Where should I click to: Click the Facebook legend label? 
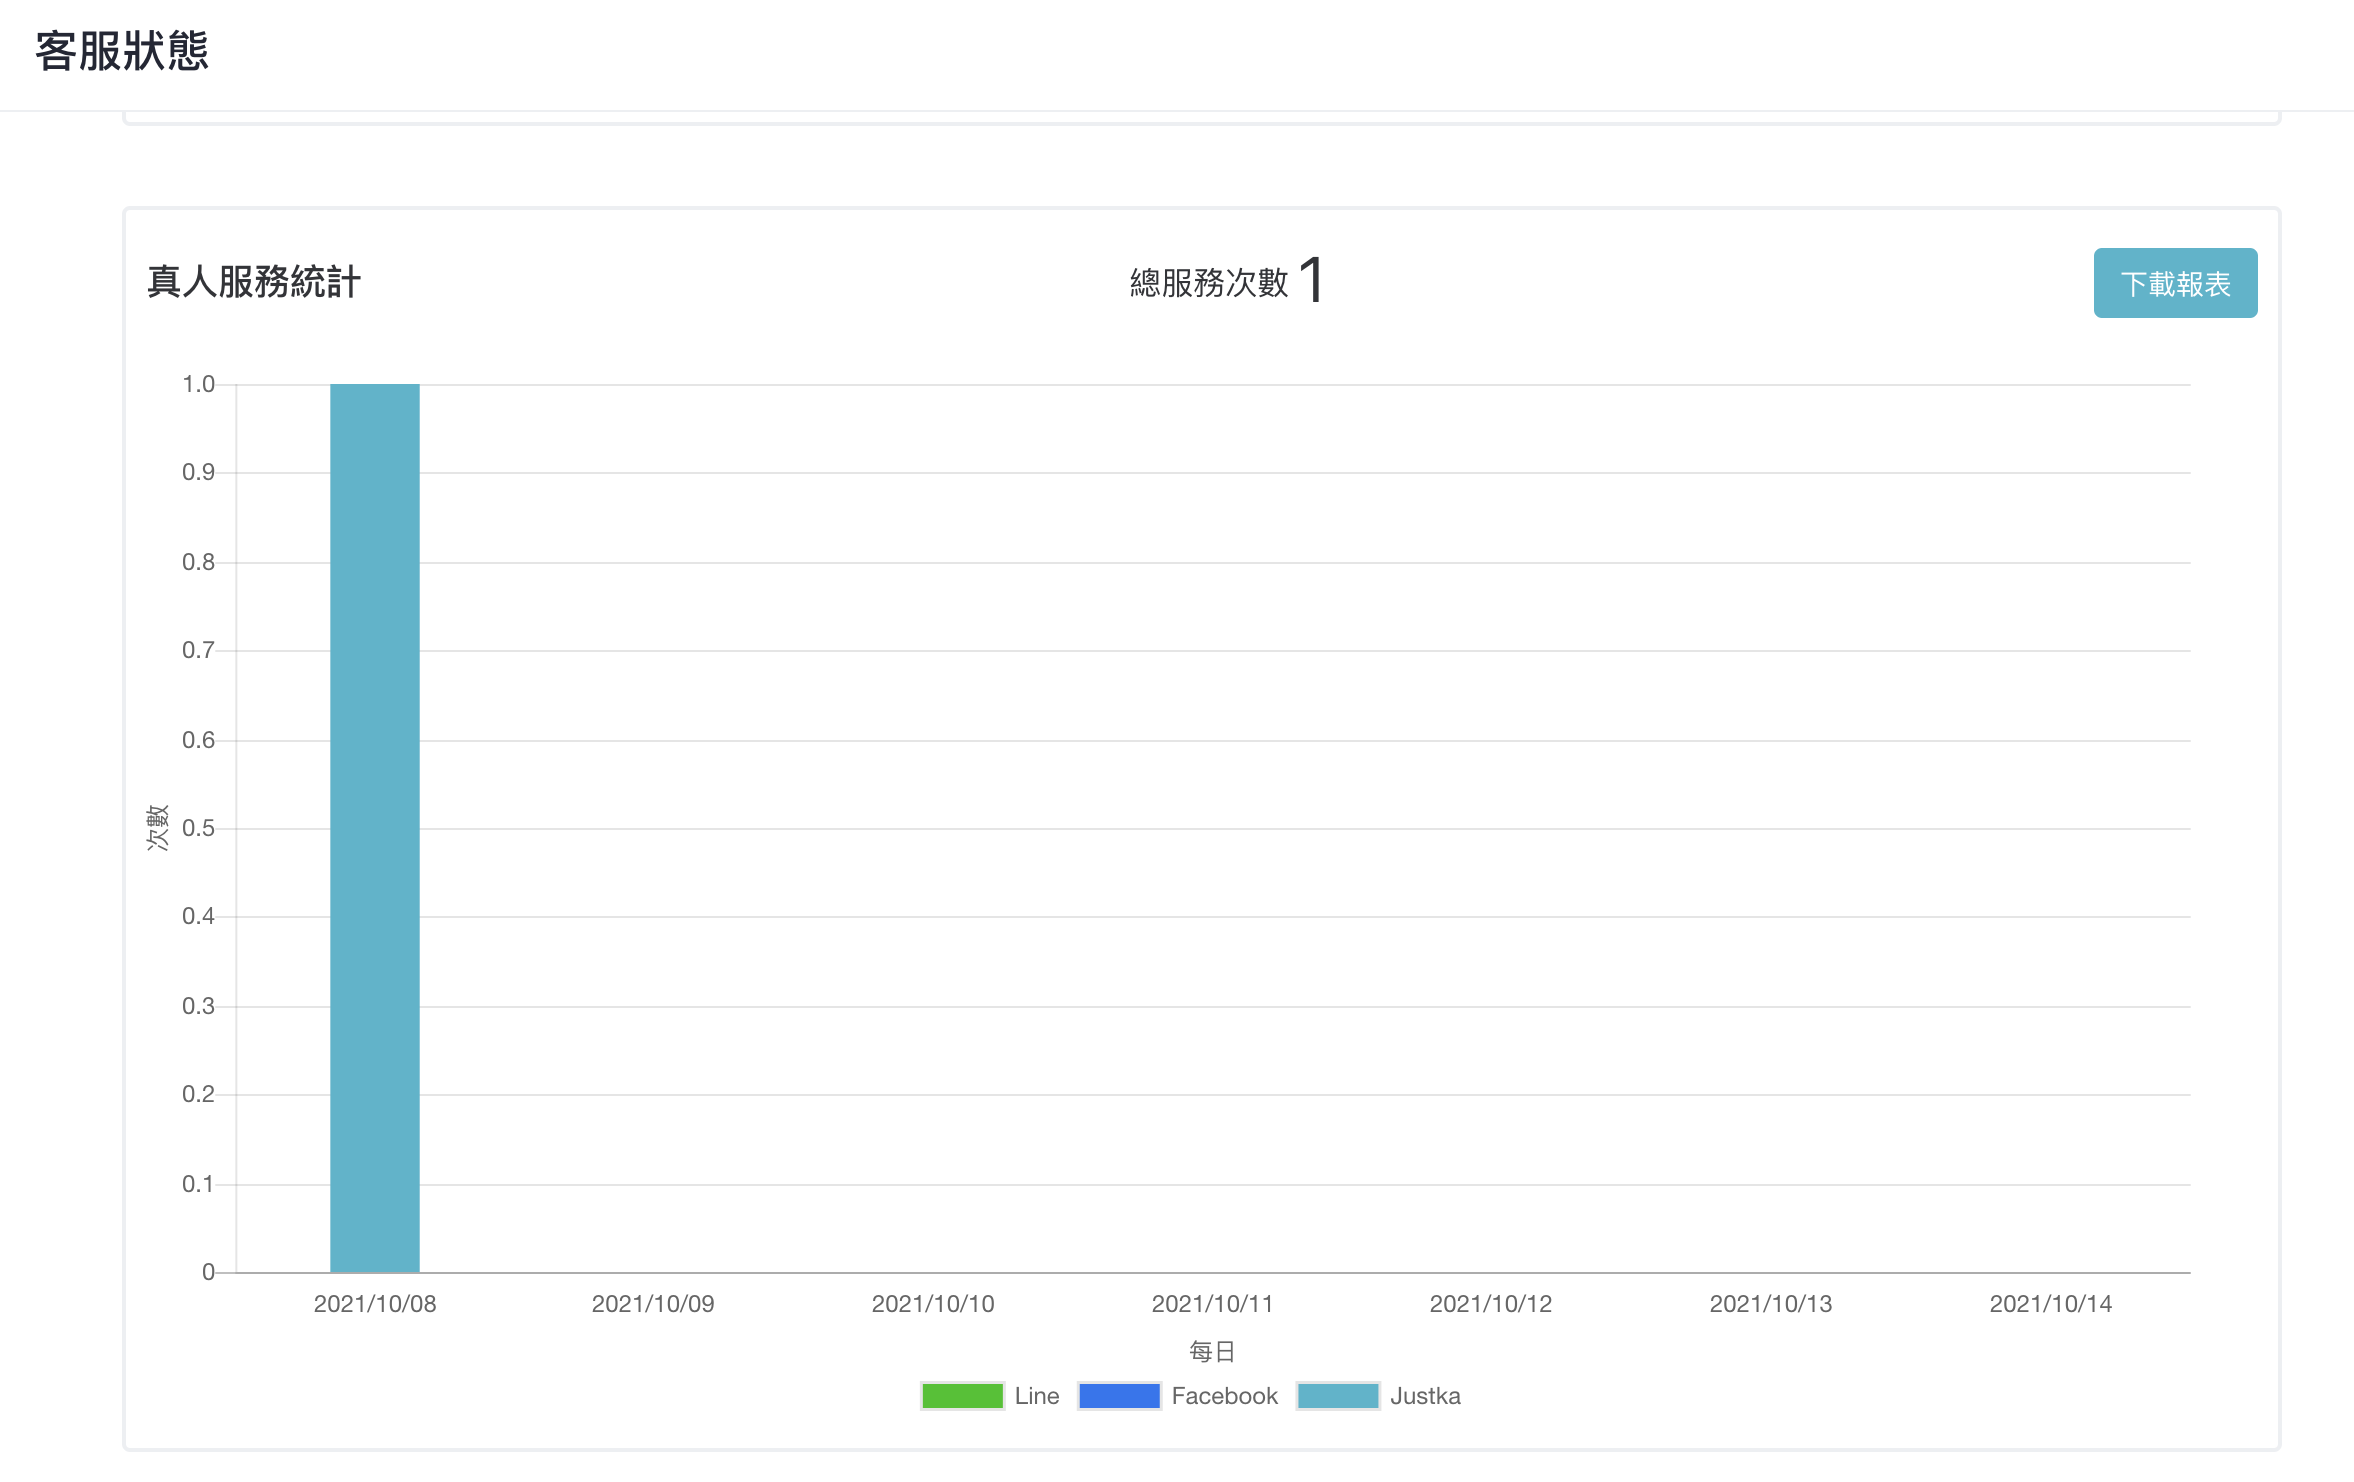pos(1225,1396)
